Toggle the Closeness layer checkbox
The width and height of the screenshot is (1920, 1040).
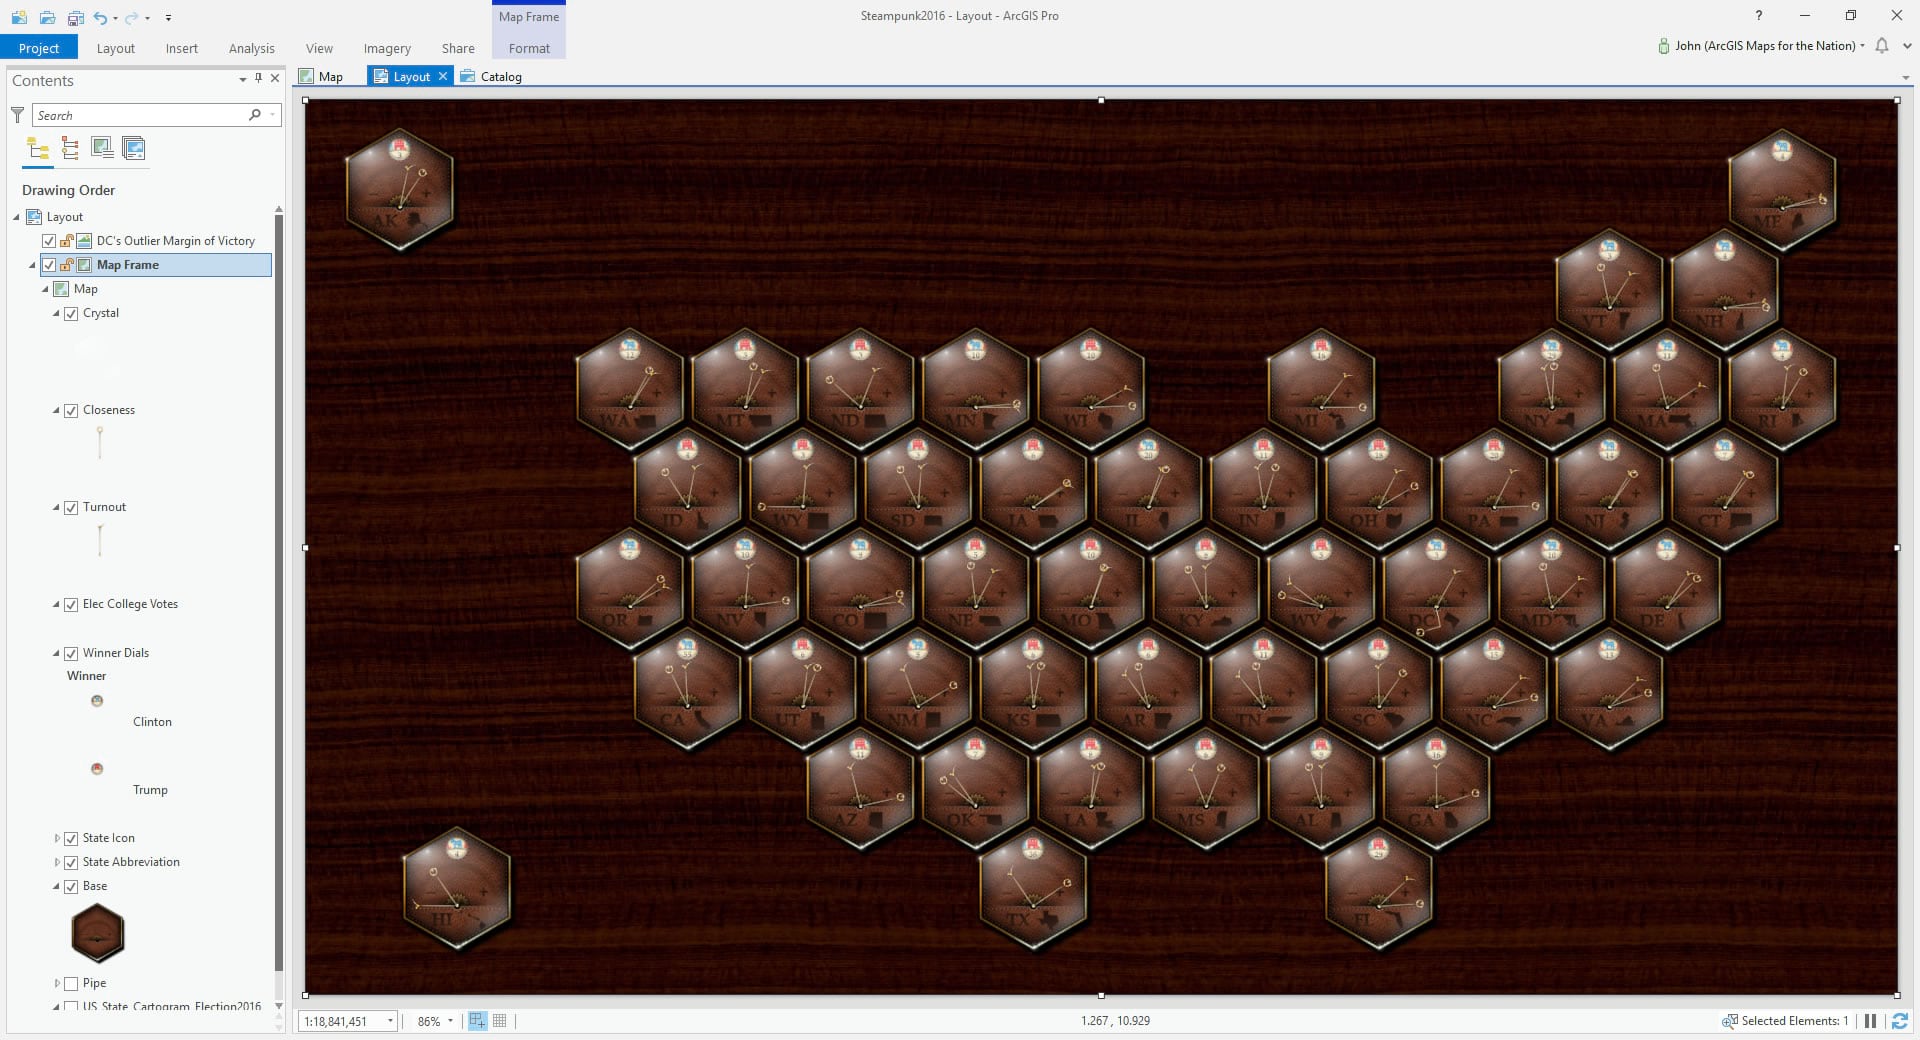coord(71,410)
